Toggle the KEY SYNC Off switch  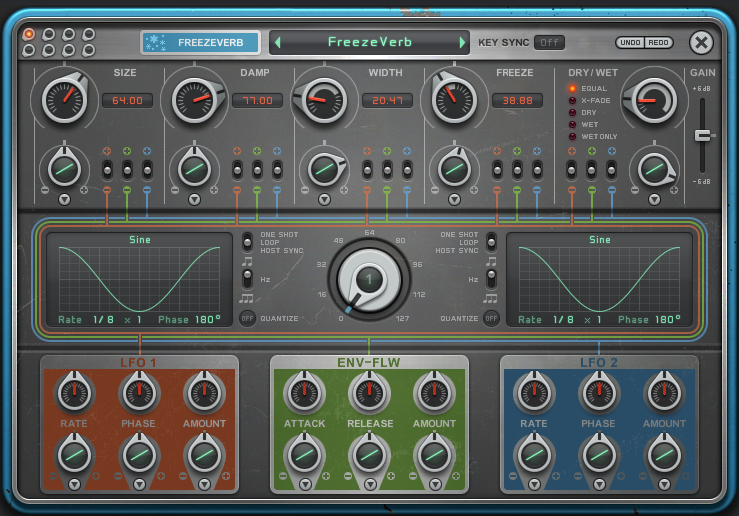[548, 42]
